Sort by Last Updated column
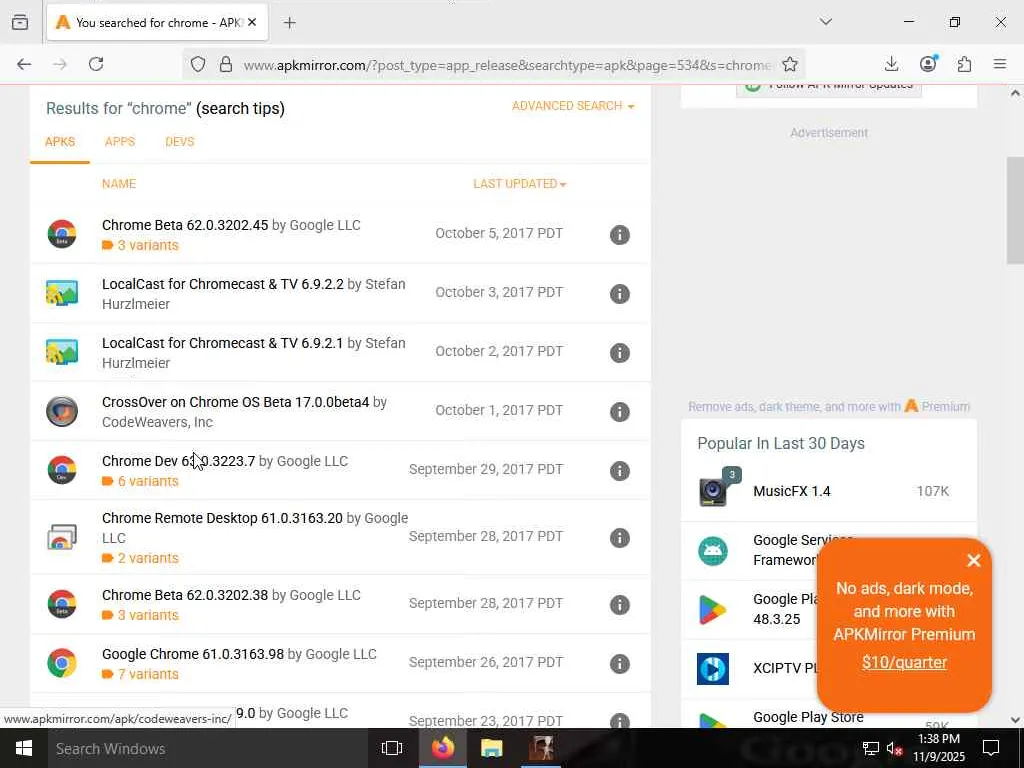This screenshot has width=1024, height=768. coord(519,184)
